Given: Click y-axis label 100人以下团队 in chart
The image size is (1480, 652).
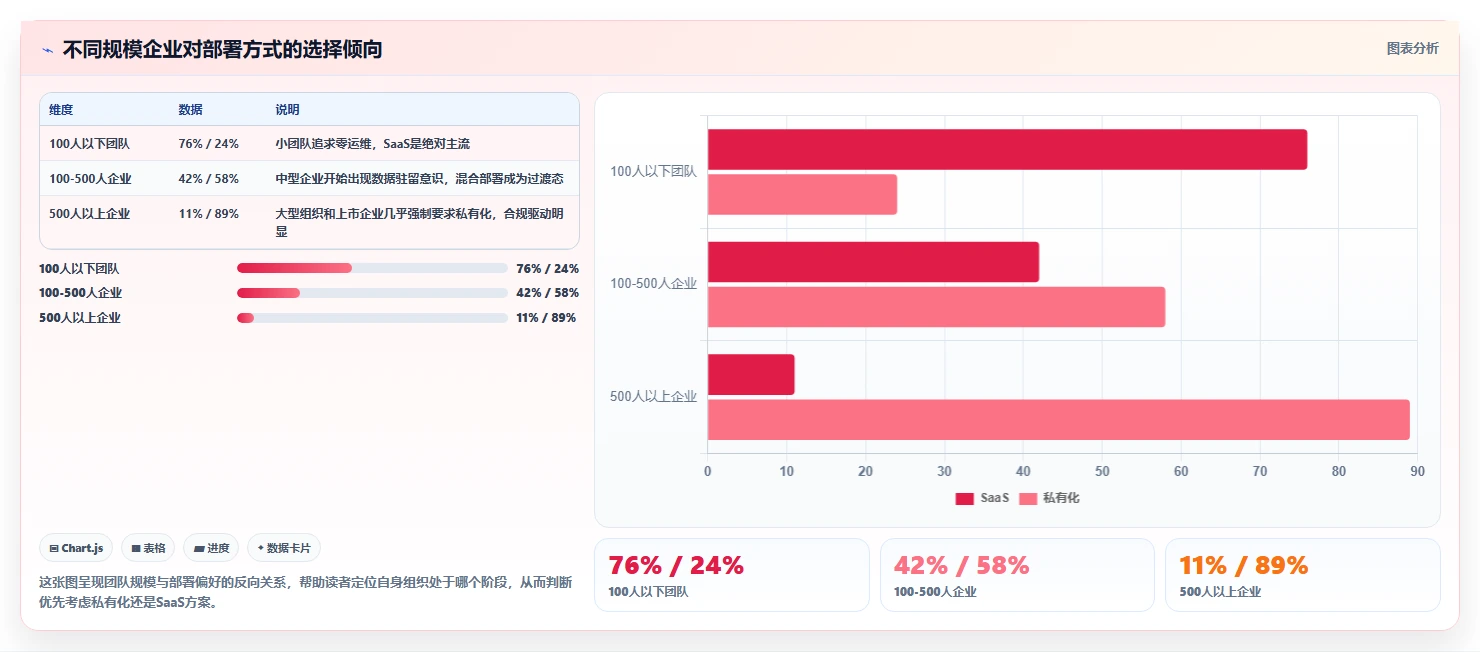Looking at the screenshot, I should 653,171.
